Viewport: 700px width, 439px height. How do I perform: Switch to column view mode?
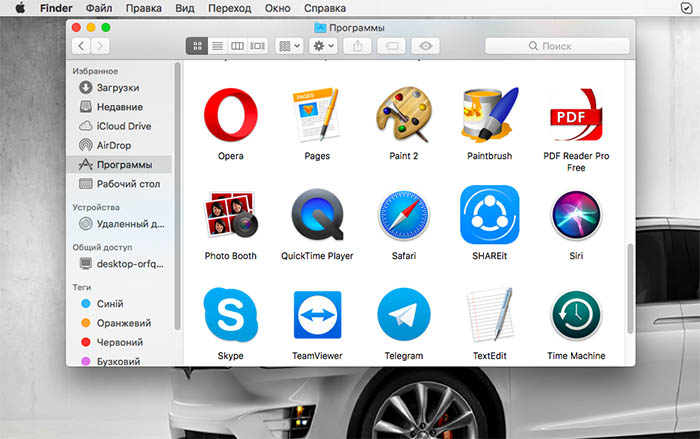[x=237, y=46]
